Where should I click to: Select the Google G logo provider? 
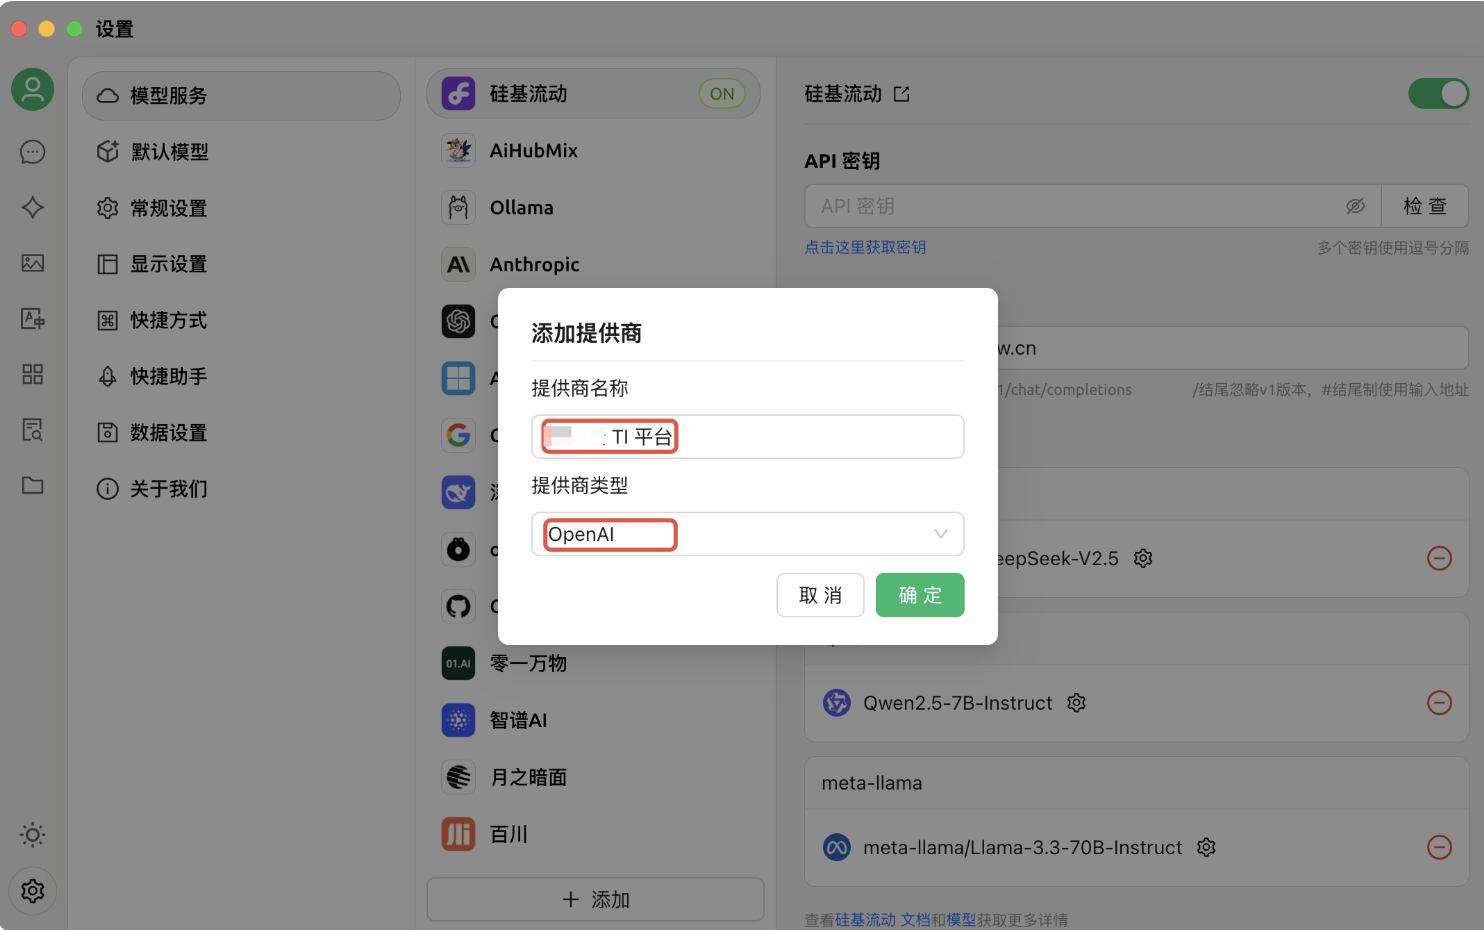click(x=459, y=435)
